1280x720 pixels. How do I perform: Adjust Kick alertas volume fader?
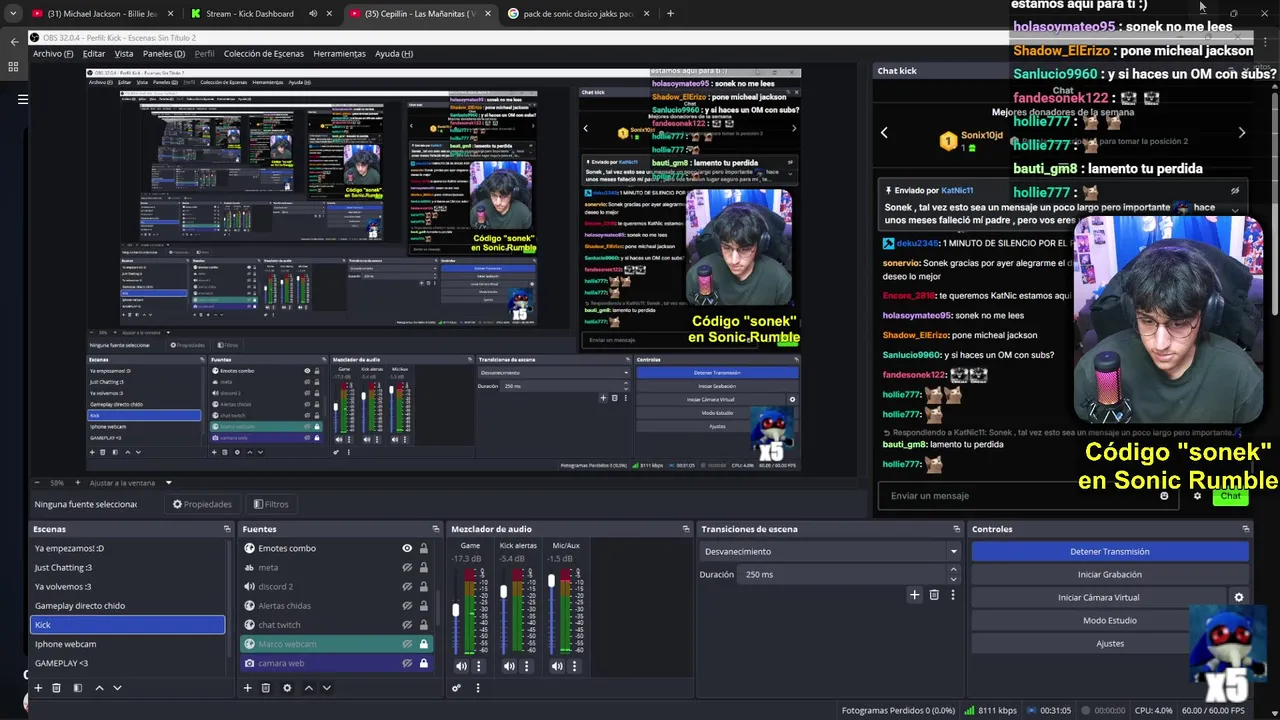(504, 592)
